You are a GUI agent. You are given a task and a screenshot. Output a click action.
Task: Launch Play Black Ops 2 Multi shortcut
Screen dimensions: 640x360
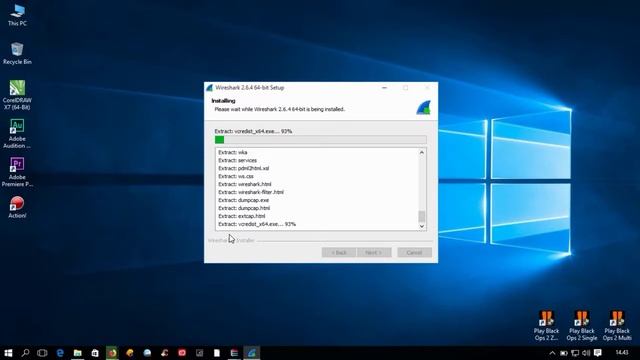pos(617,326)
